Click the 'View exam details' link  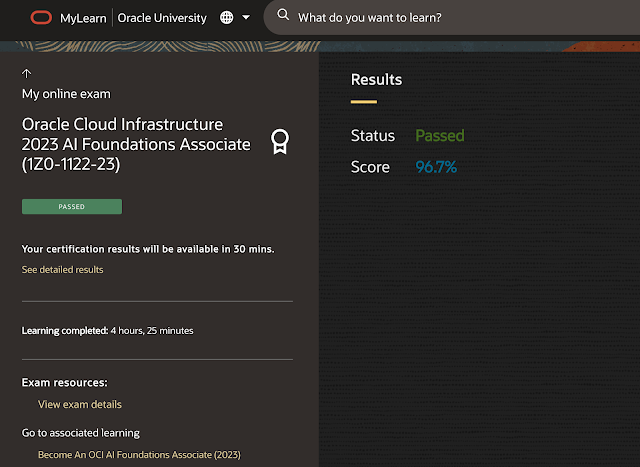coord(80,405)
